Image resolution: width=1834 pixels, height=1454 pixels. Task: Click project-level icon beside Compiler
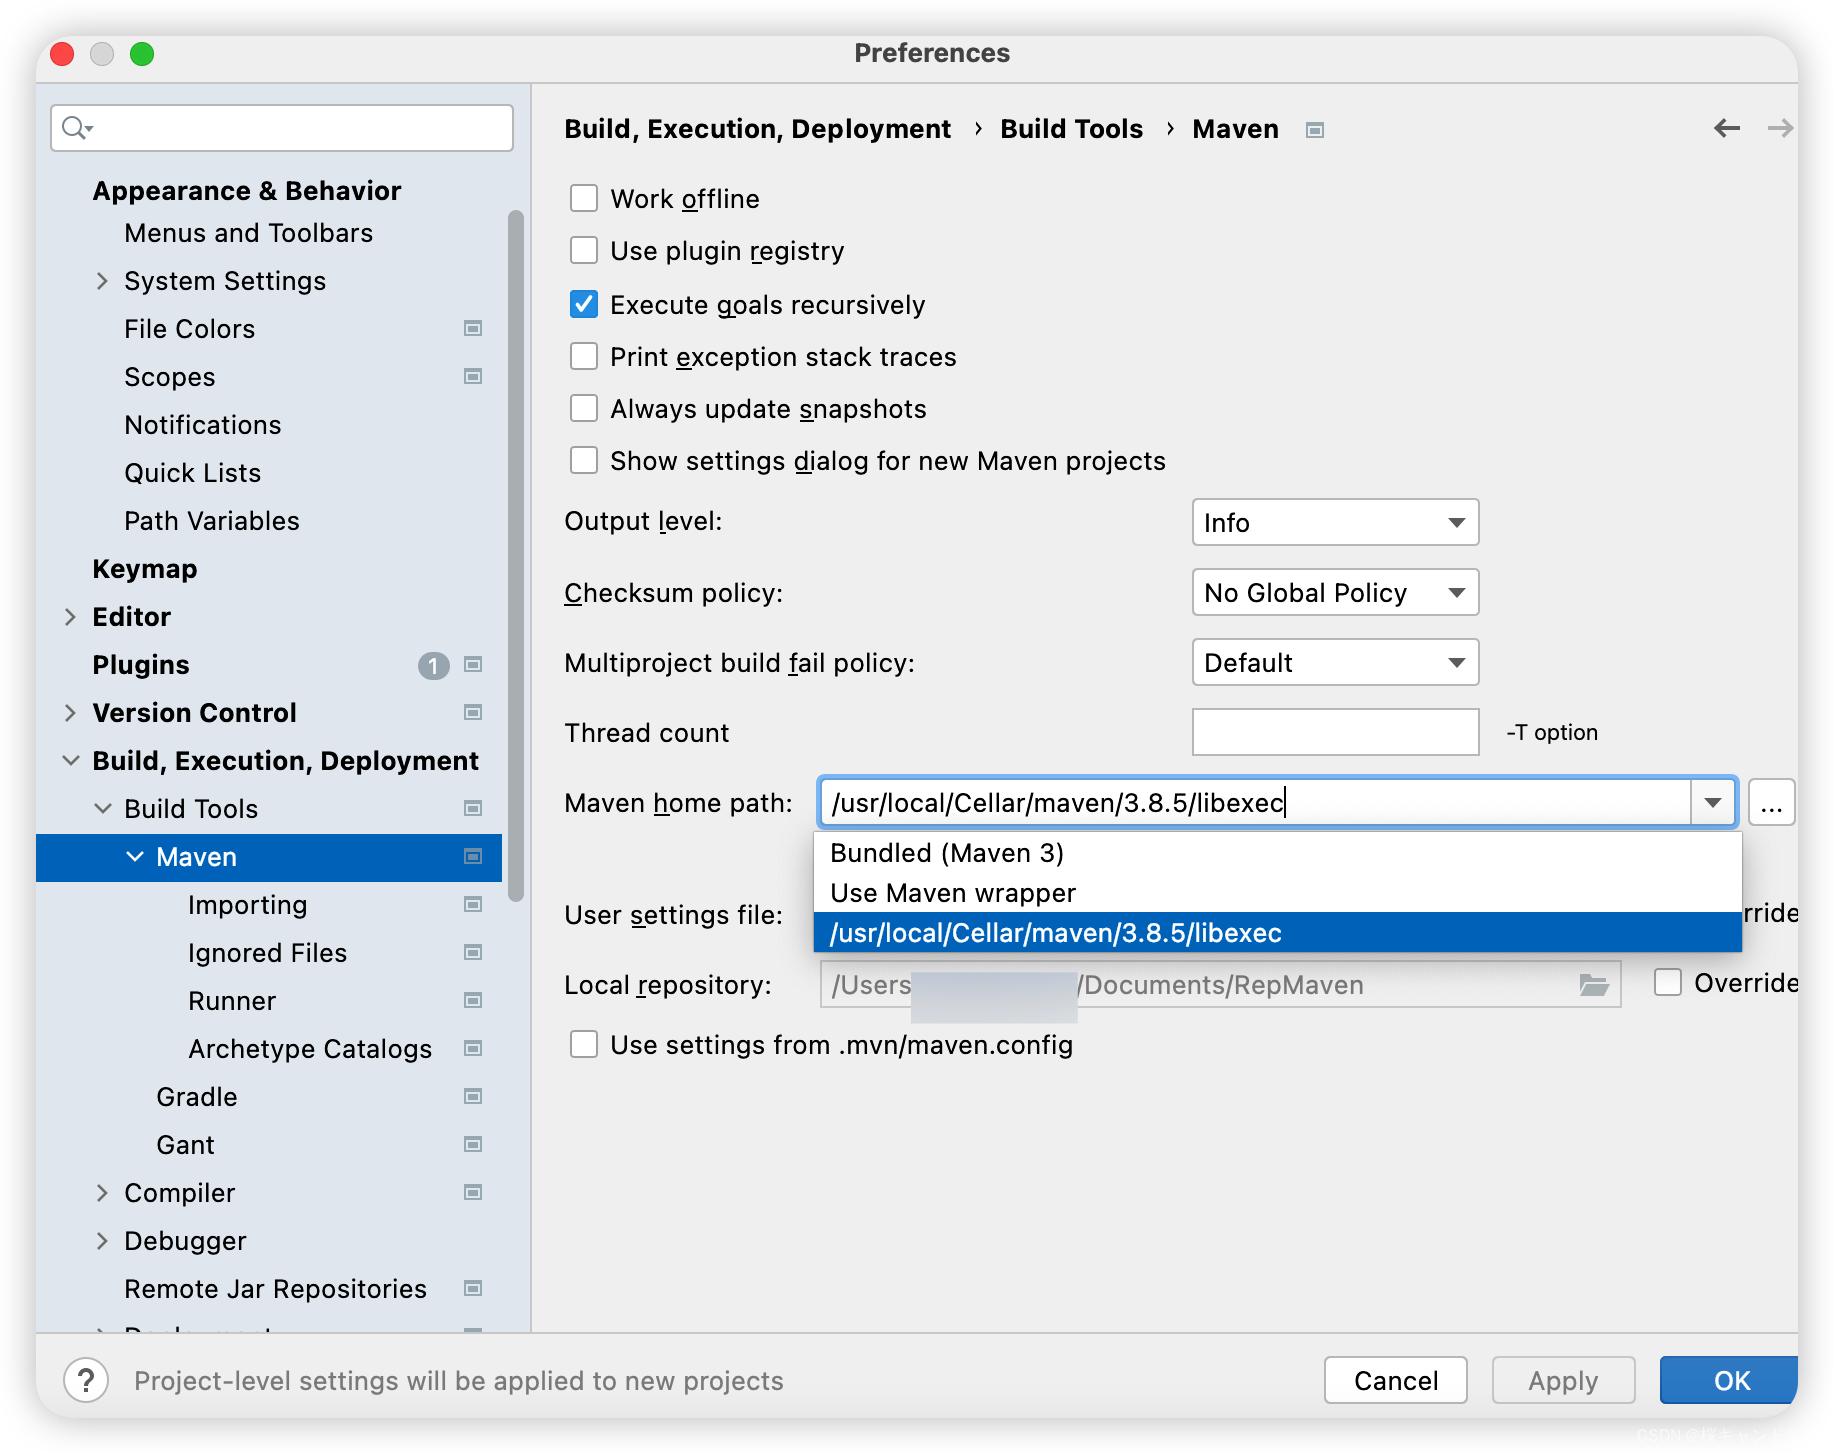pyautogui.click(x=473, y=1192)
